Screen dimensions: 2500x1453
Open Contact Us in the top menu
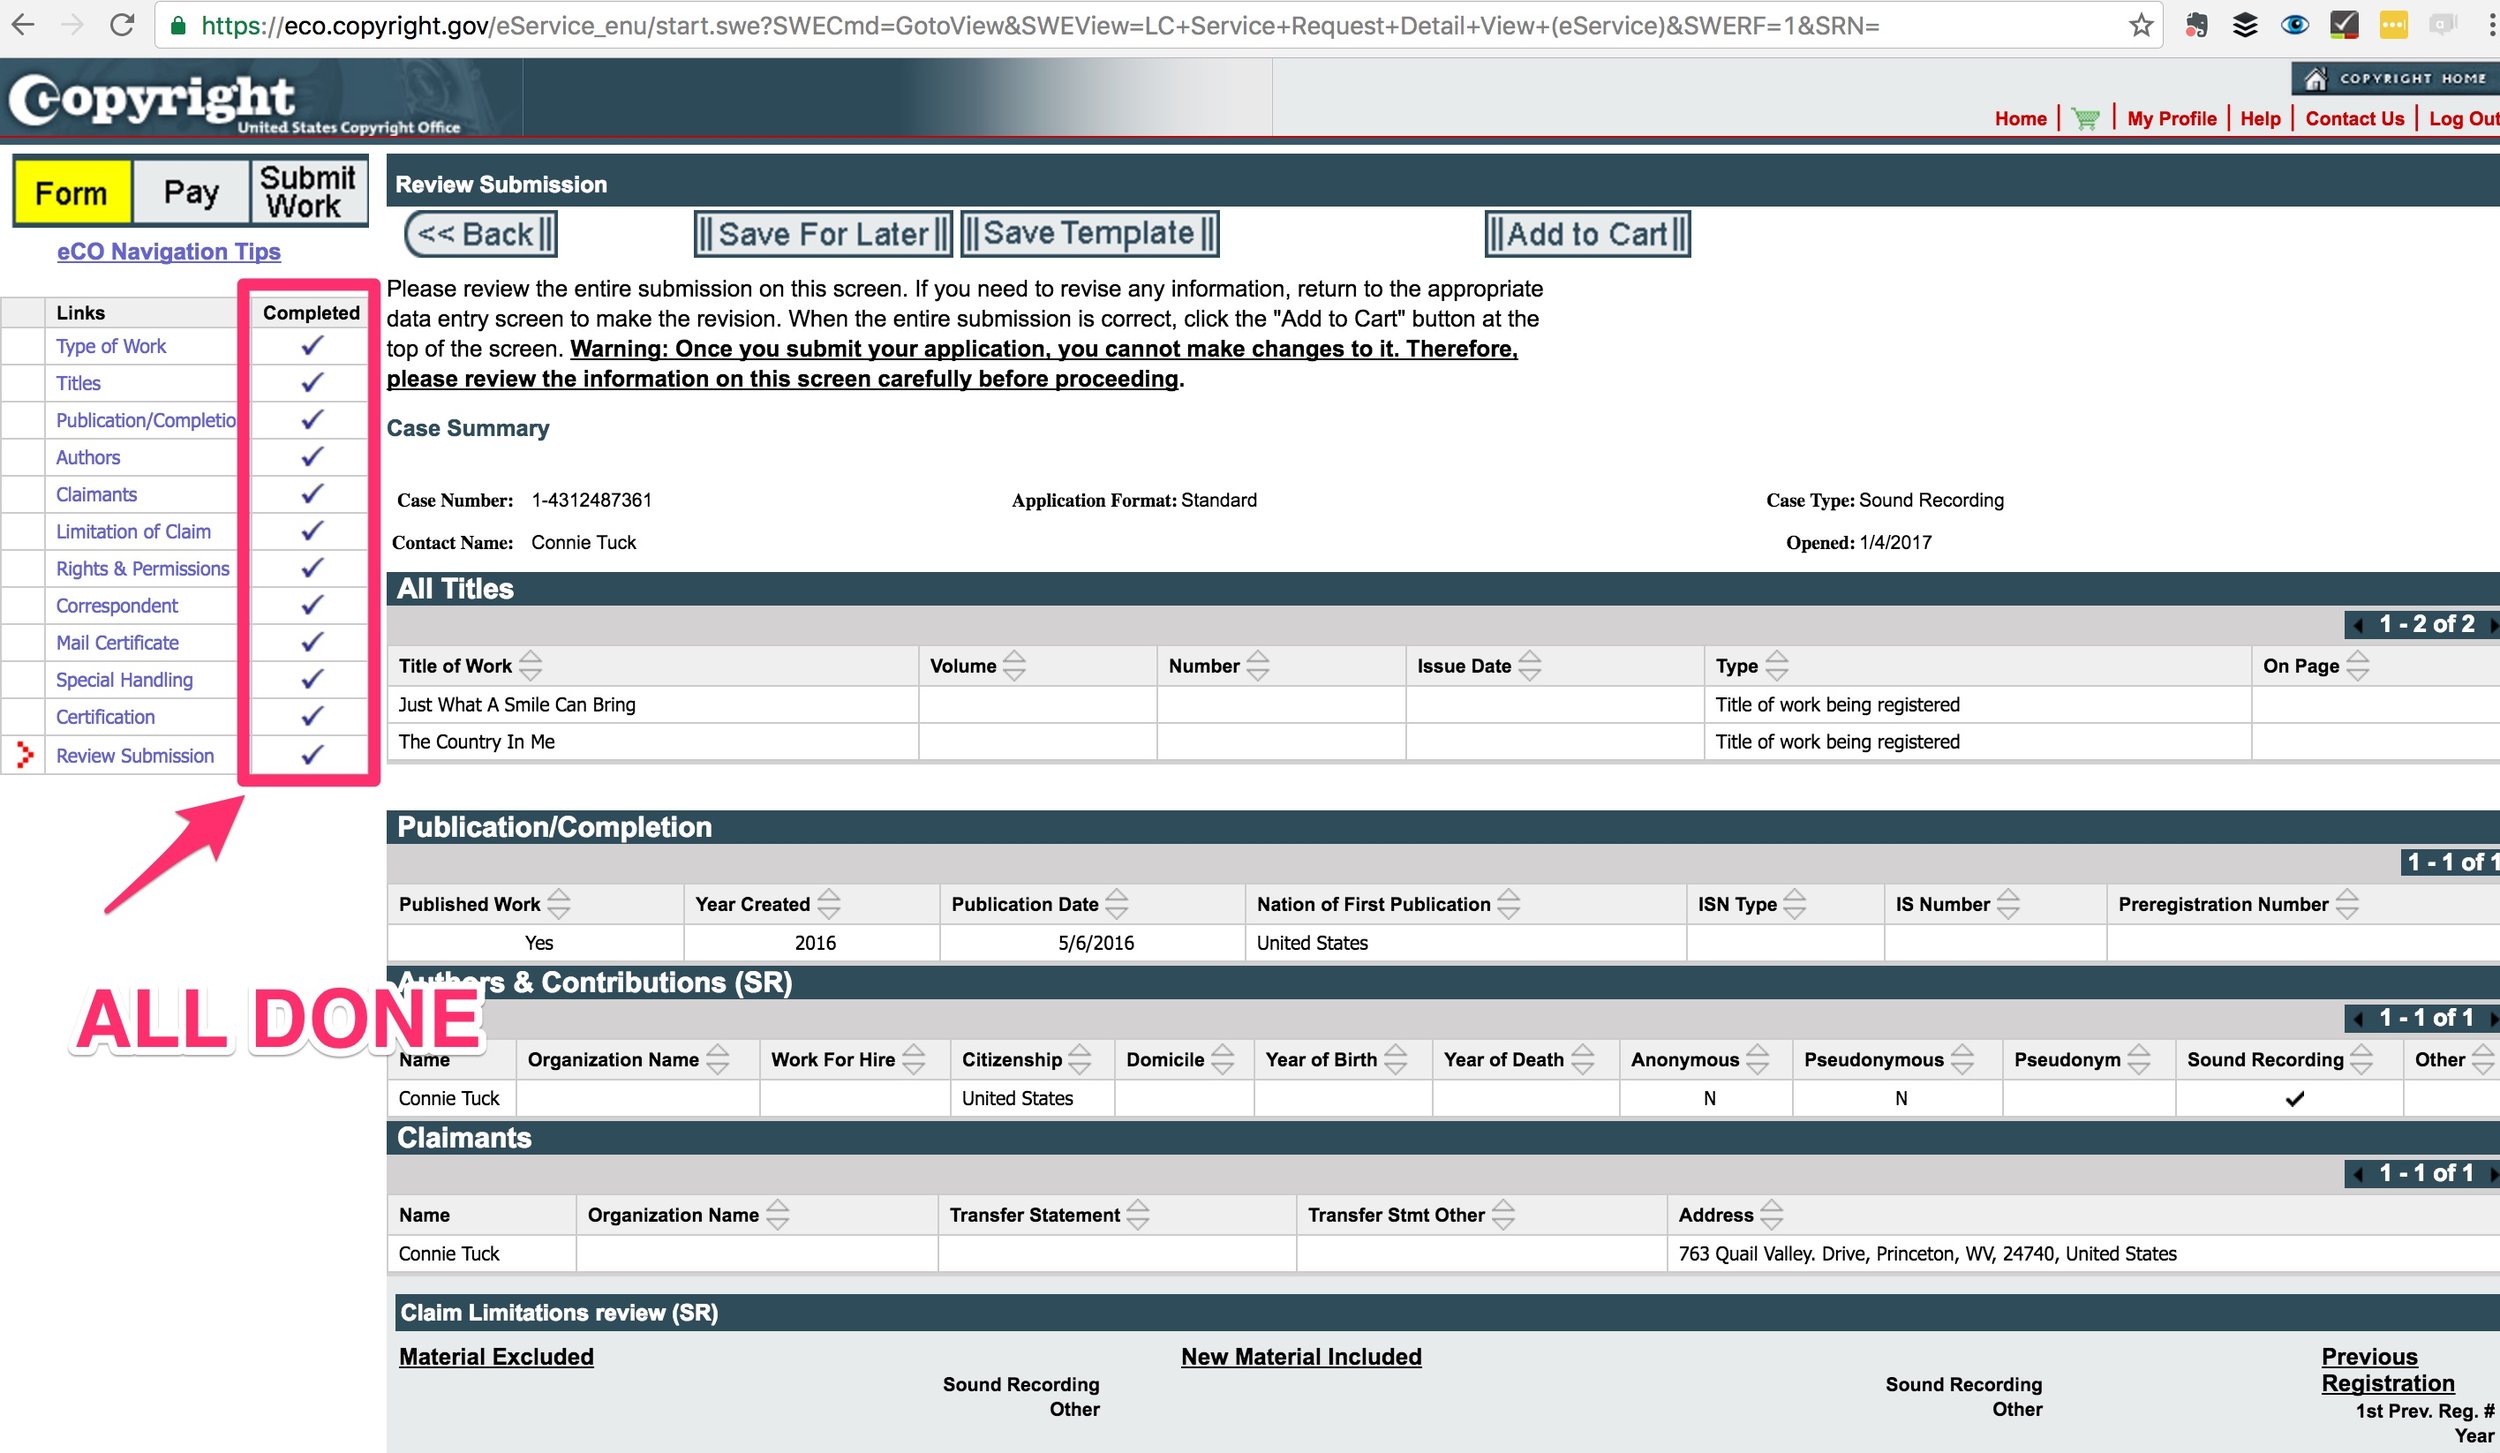coord(2354,118)
